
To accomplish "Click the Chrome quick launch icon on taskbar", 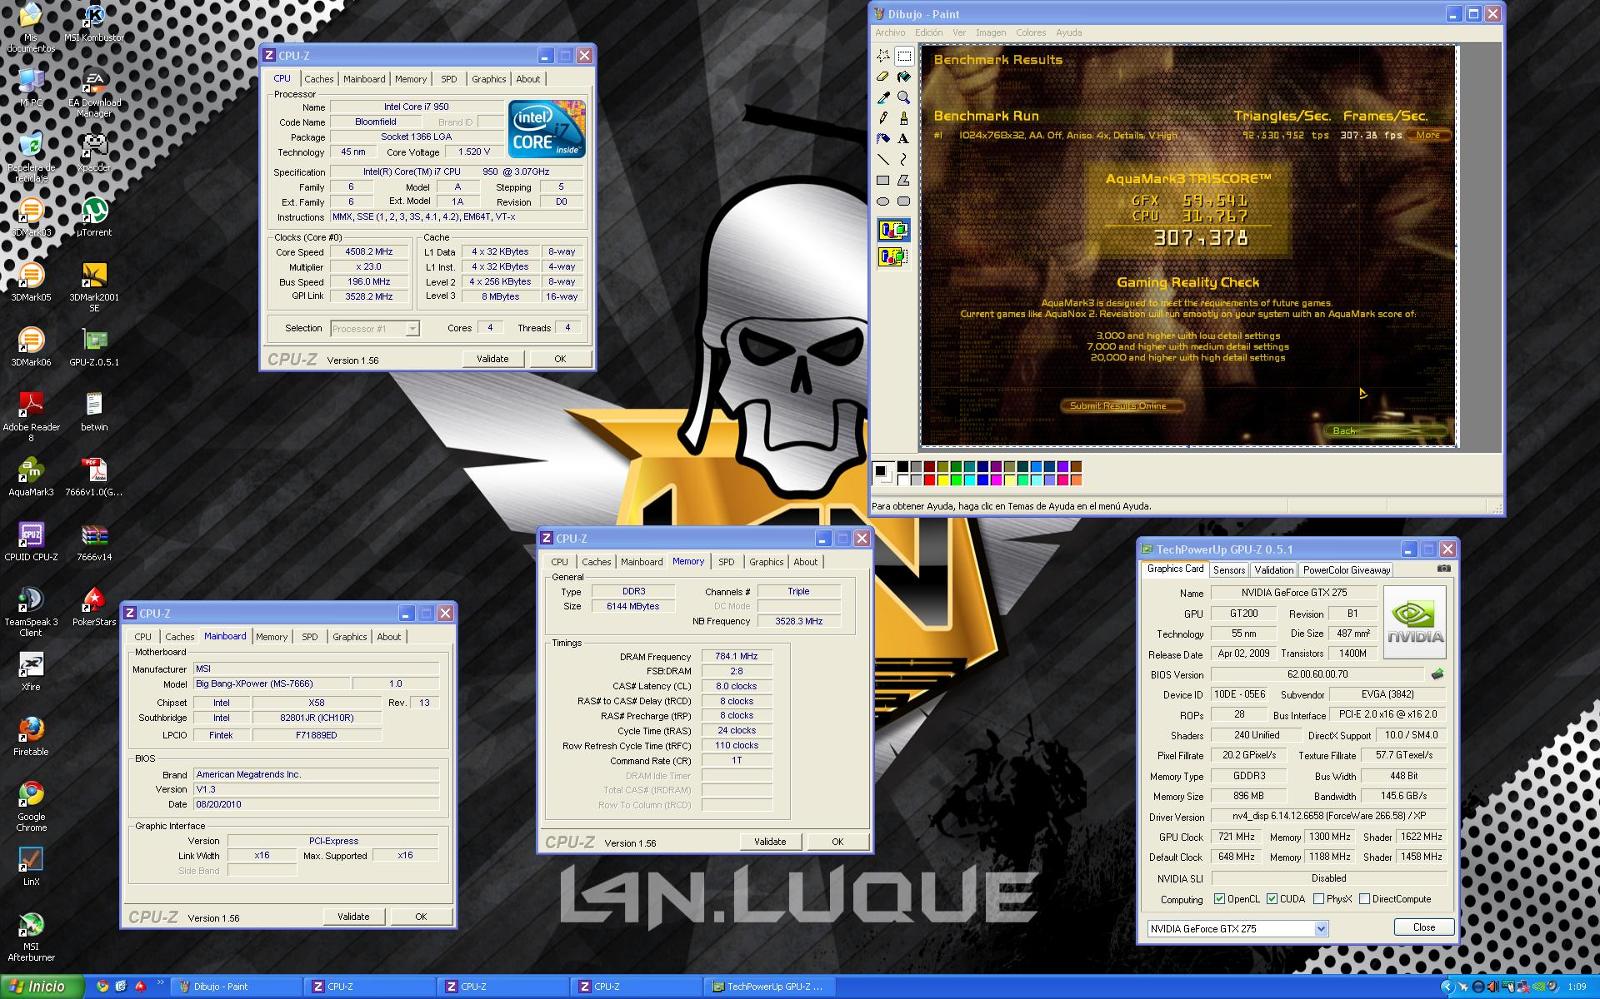I will (102, 986).
